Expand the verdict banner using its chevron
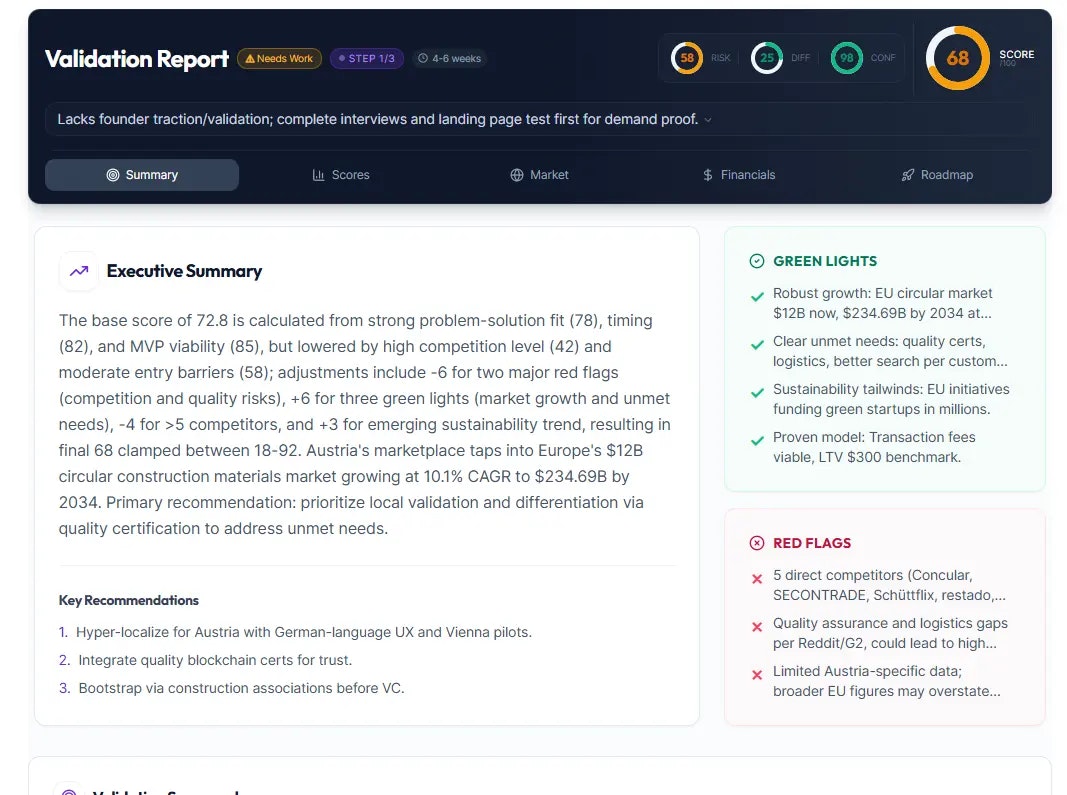Screen dimensions: 1067x795 (709, 119)
